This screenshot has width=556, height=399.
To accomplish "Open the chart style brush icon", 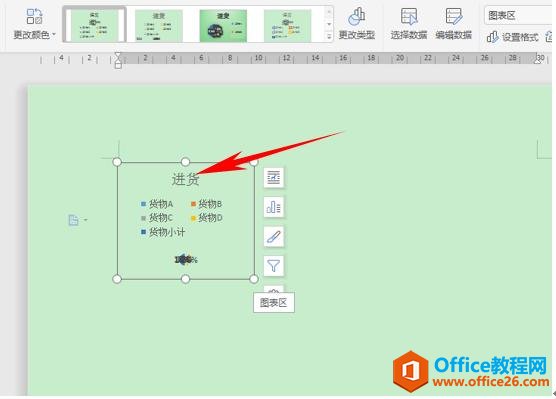I will click(x=274, y=236).
